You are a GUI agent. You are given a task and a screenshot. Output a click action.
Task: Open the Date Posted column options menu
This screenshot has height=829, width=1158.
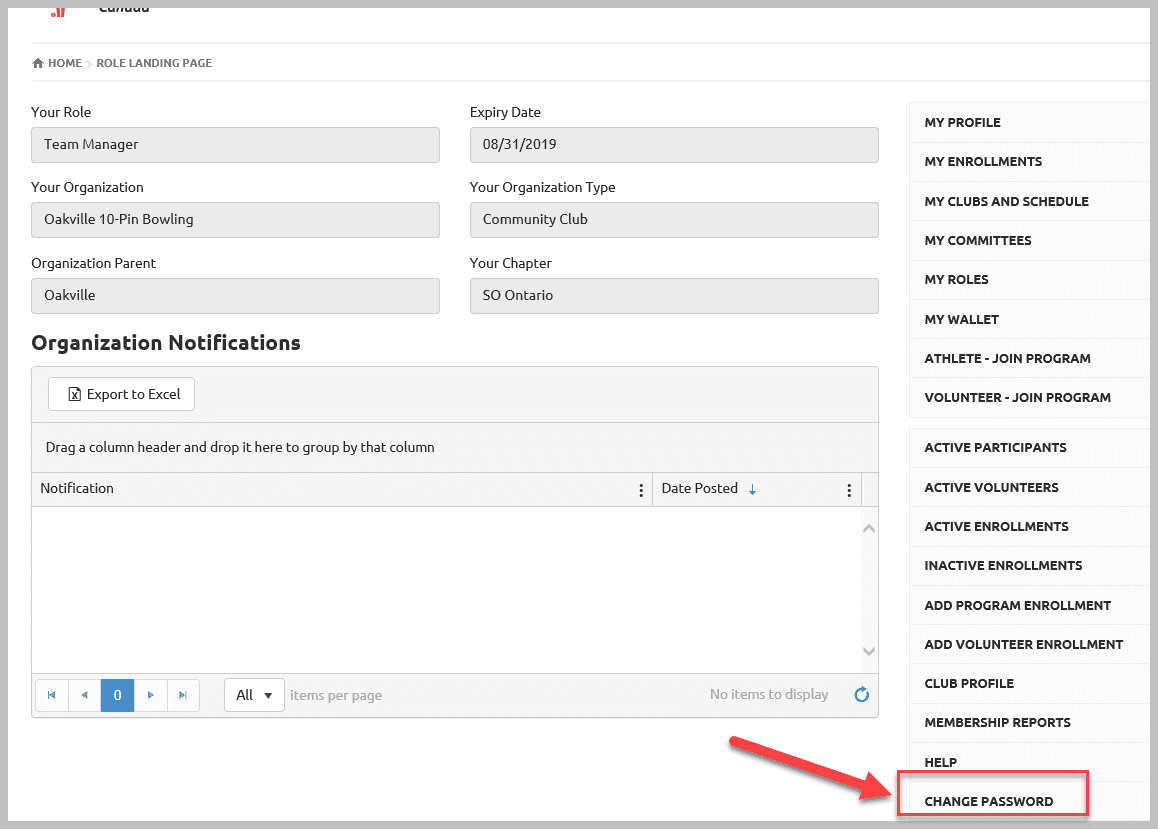(x=848, y=489)
